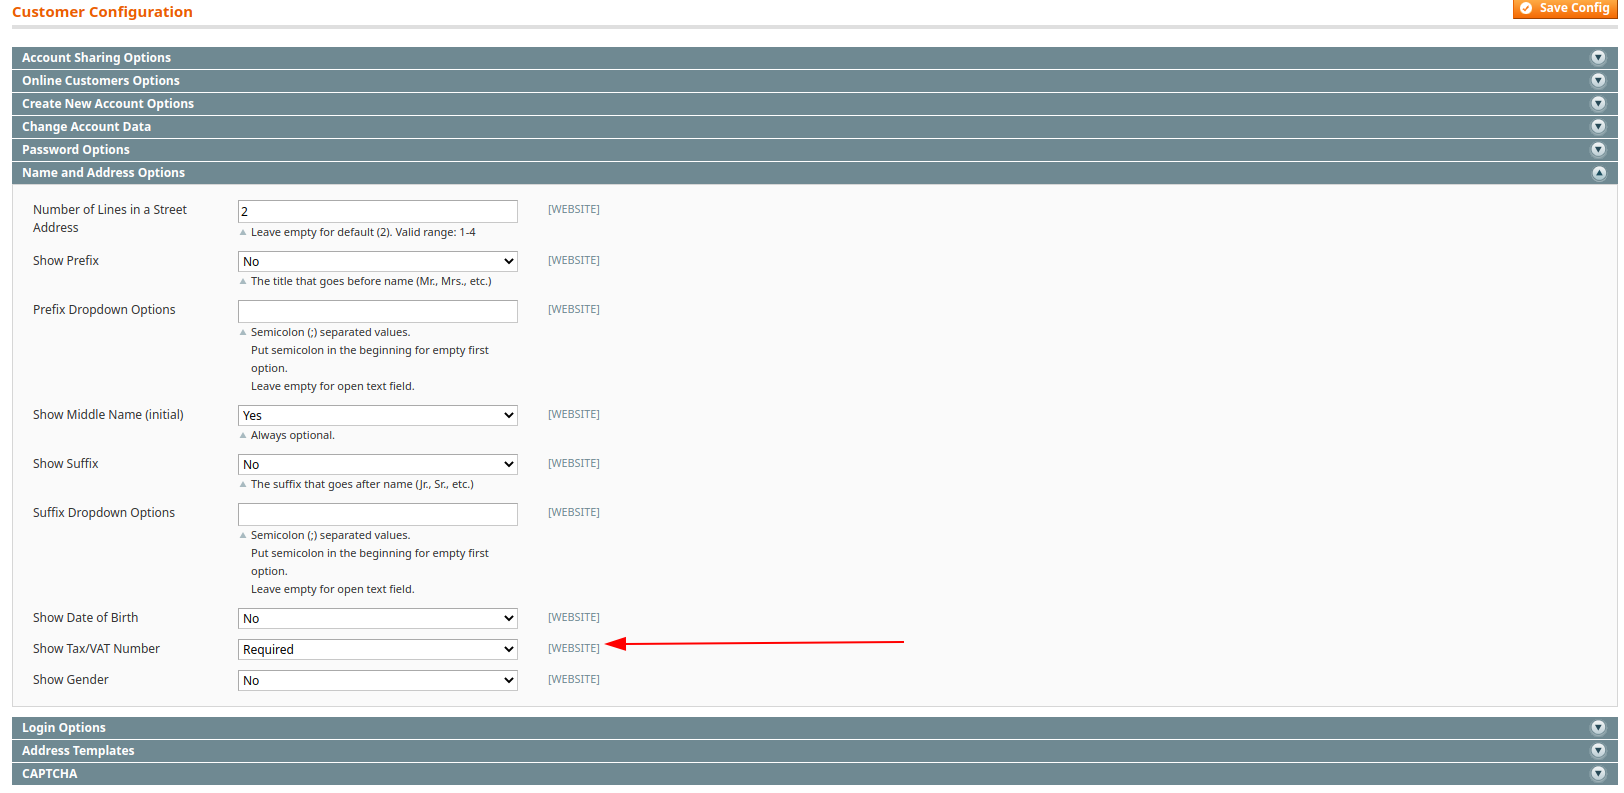Click the title-before-name hint under Show Prefix
The image size is (1624, 793).
pyautogui.click(x=371, y=282)
